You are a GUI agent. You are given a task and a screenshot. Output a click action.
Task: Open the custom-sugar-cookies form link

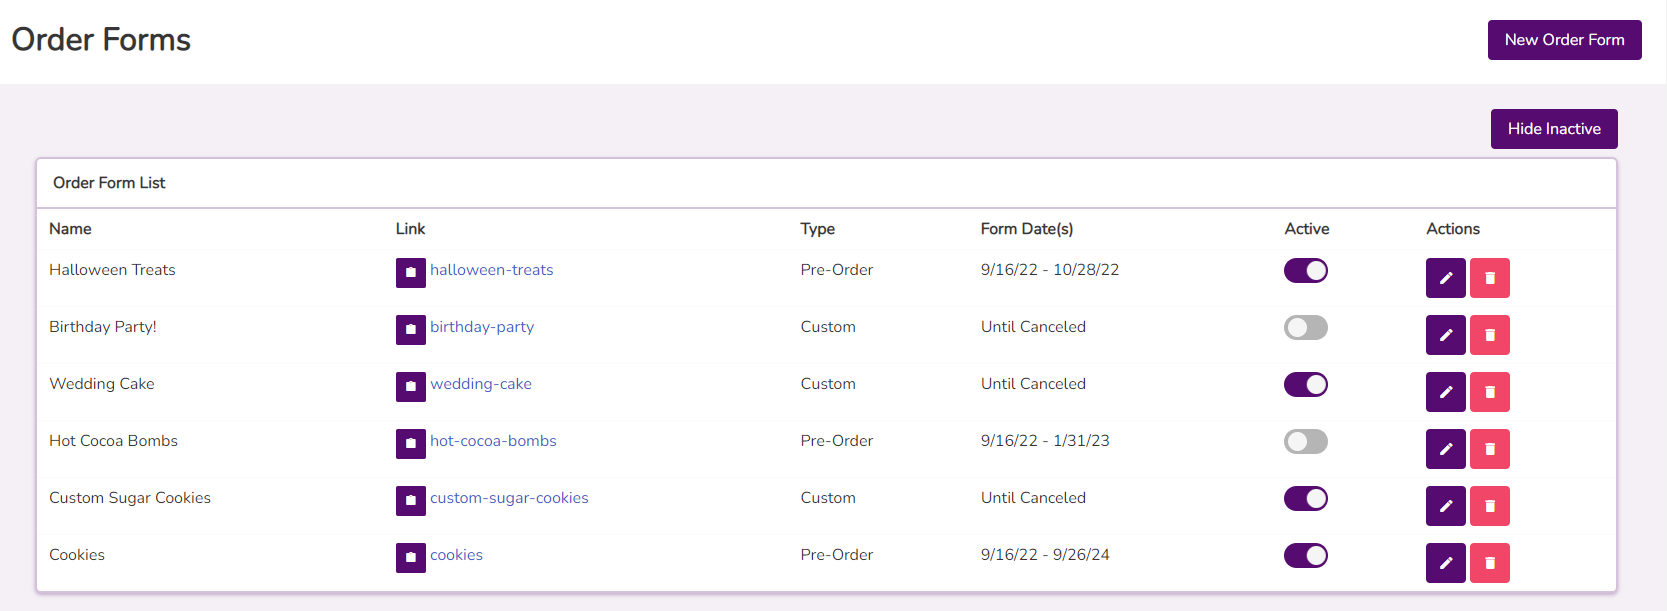[509, 498]
